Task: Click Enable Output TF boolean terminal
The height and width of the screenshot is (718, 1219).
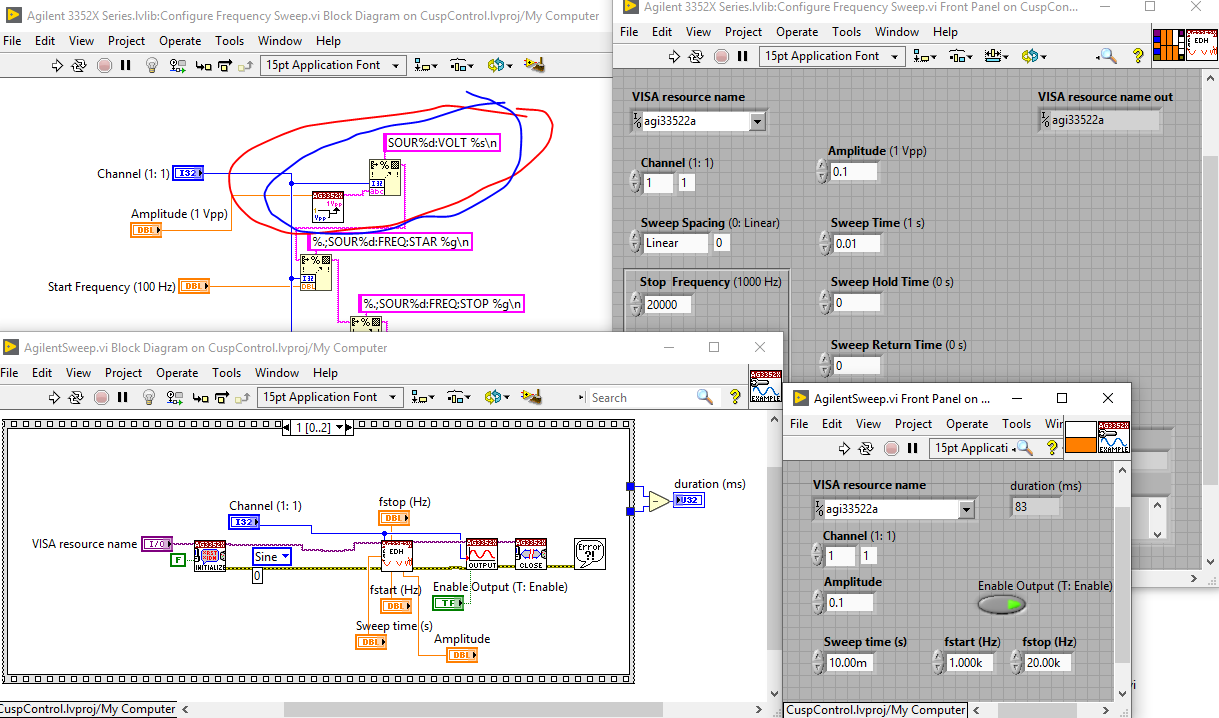Action: [448, 603]
